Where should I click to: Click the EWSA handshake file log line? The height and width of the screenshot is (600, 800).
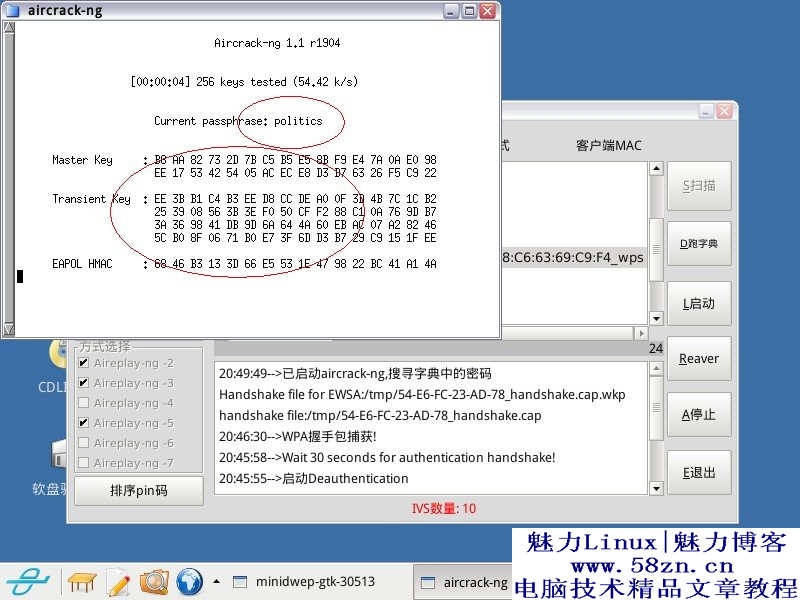[422, 394]
